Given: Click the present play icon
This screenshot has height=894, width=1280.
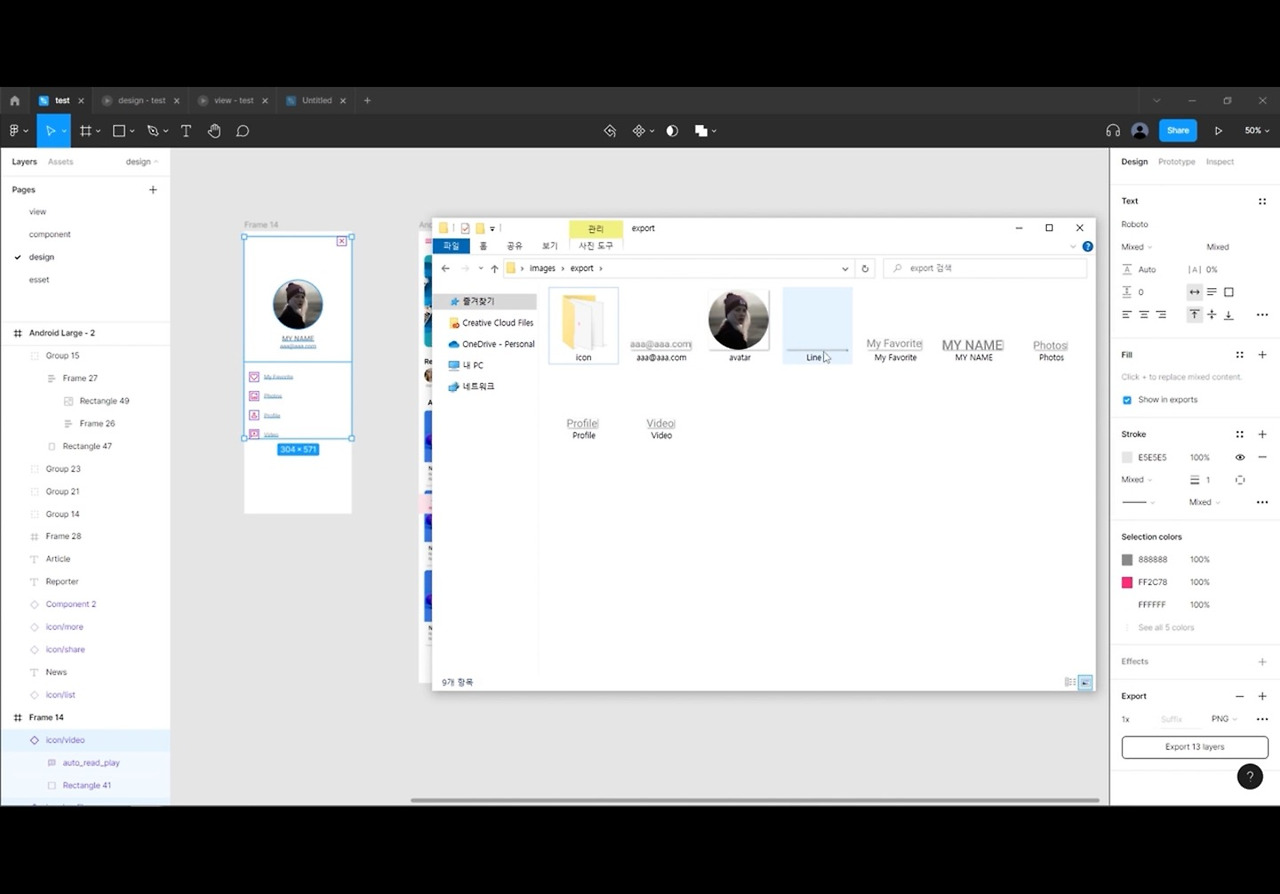Looking at the screenshot, I should point(1218,131).
